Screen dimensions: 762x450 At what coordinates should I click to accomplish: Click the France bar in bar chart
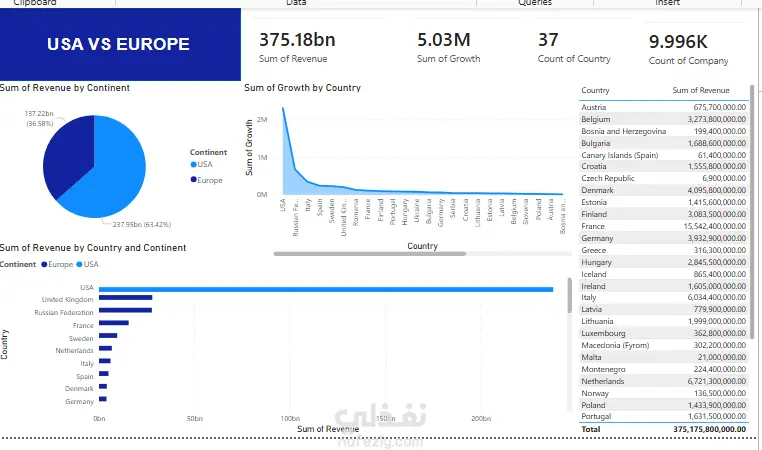click(x=114, y=323)
